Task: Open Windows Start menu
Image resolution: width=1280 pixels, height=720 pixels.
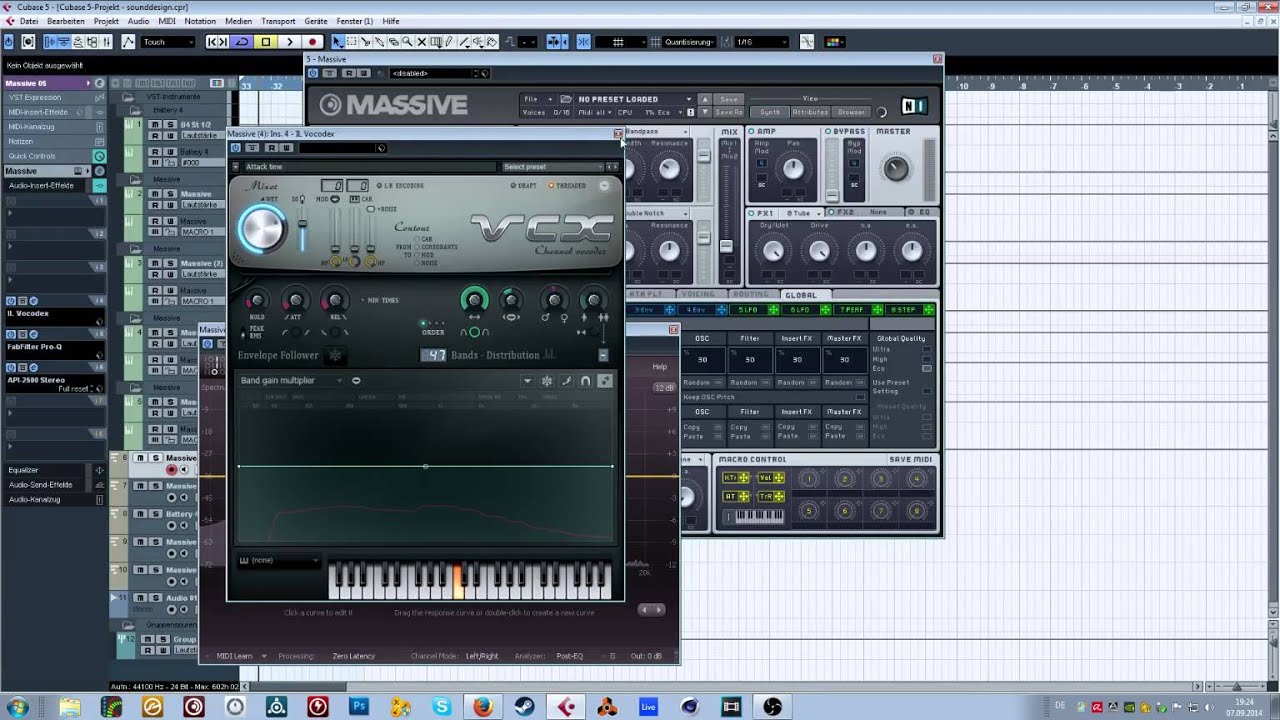Action: 17,707
